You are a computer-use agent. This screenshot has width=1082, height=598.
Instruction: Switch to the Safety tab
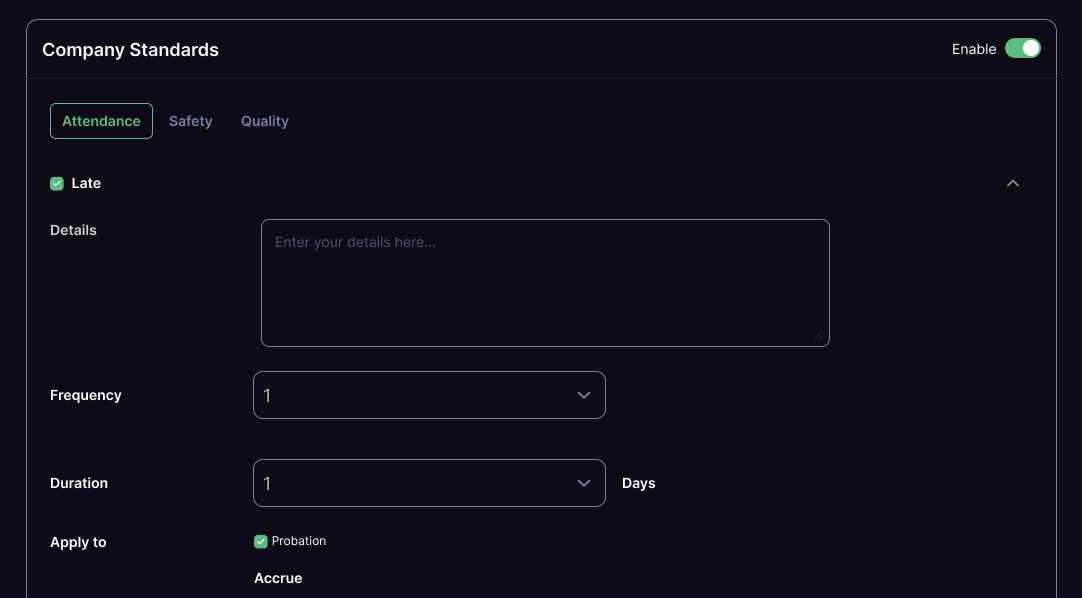point(190,121)
